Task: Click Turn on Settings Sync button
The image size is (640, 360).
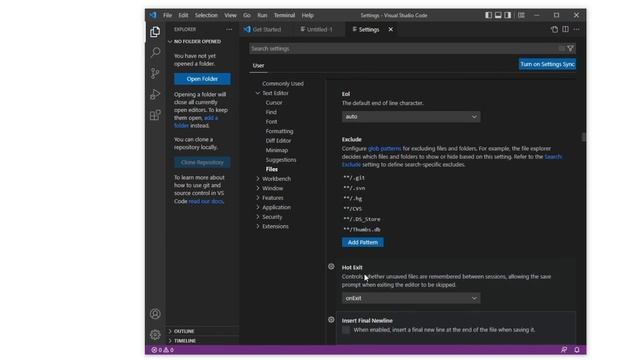Action: pyautogui.click(x=547, y=64)
